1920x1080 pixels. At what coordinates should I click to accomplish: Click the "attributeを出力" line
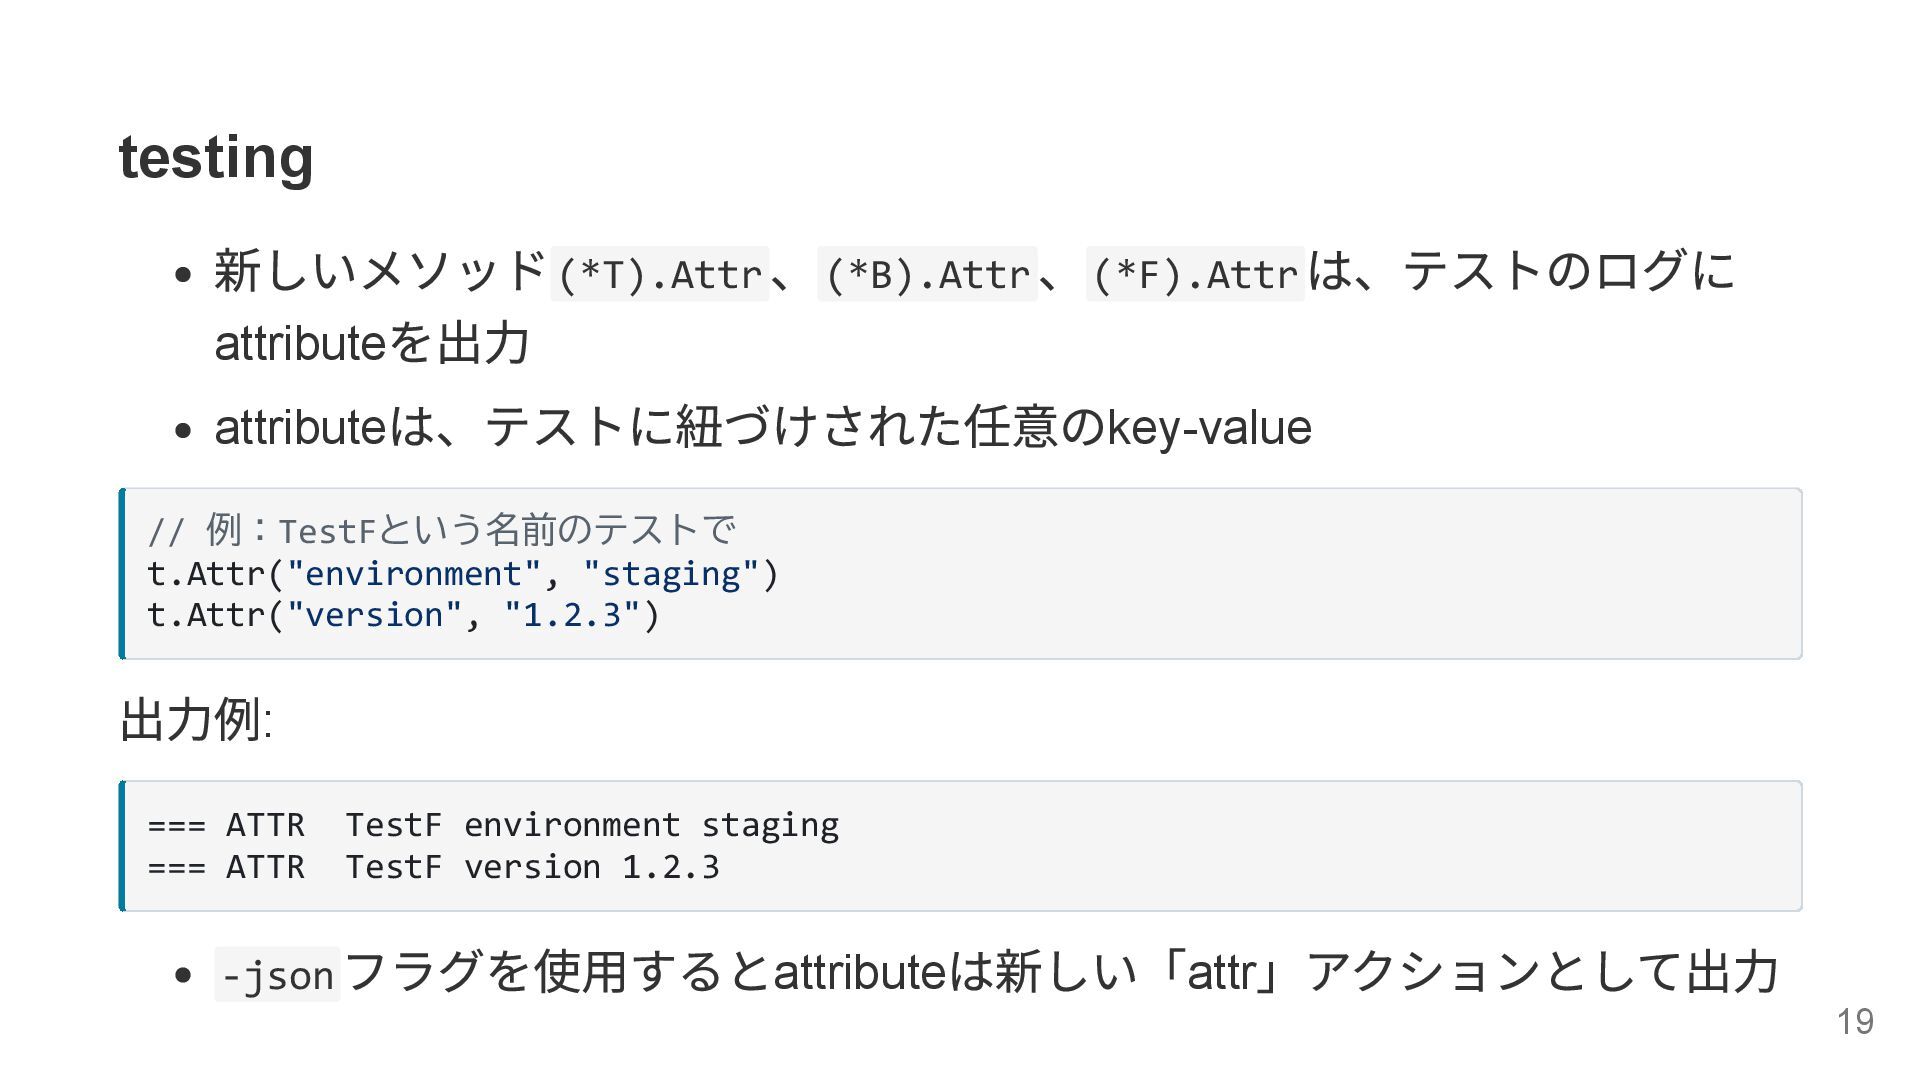[371, 343]
